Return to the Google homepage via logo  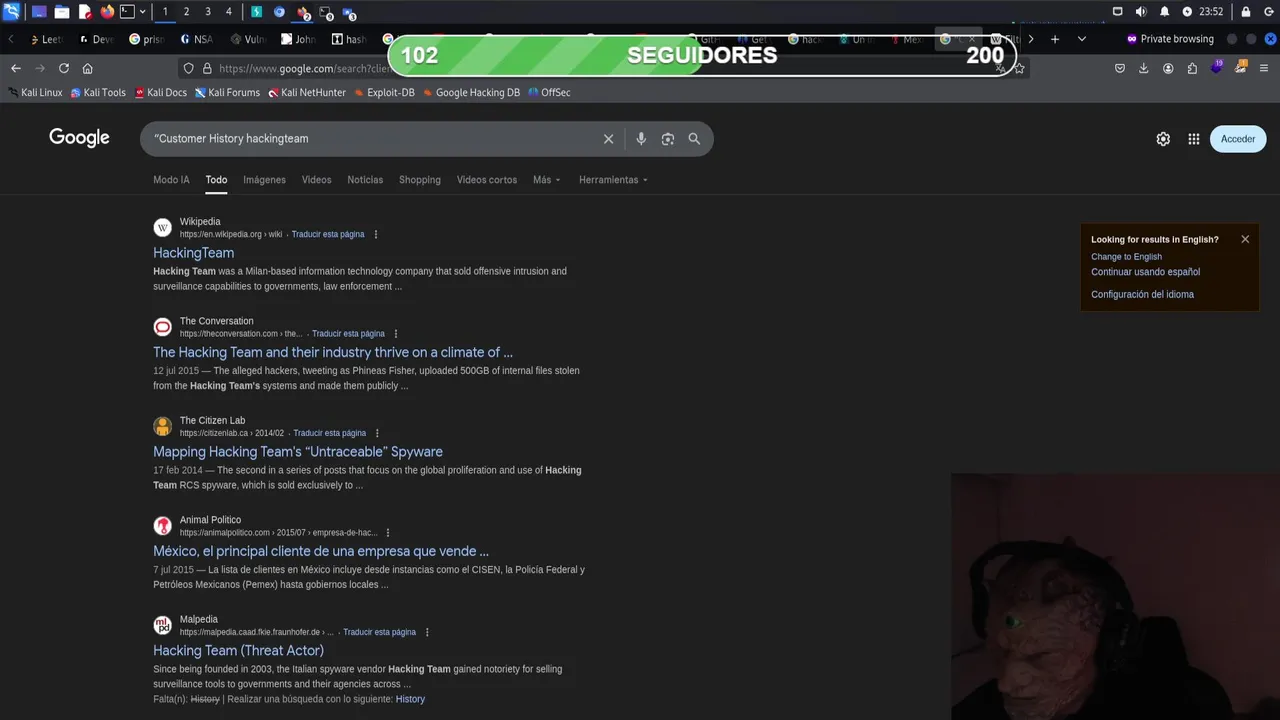(79, 138)
